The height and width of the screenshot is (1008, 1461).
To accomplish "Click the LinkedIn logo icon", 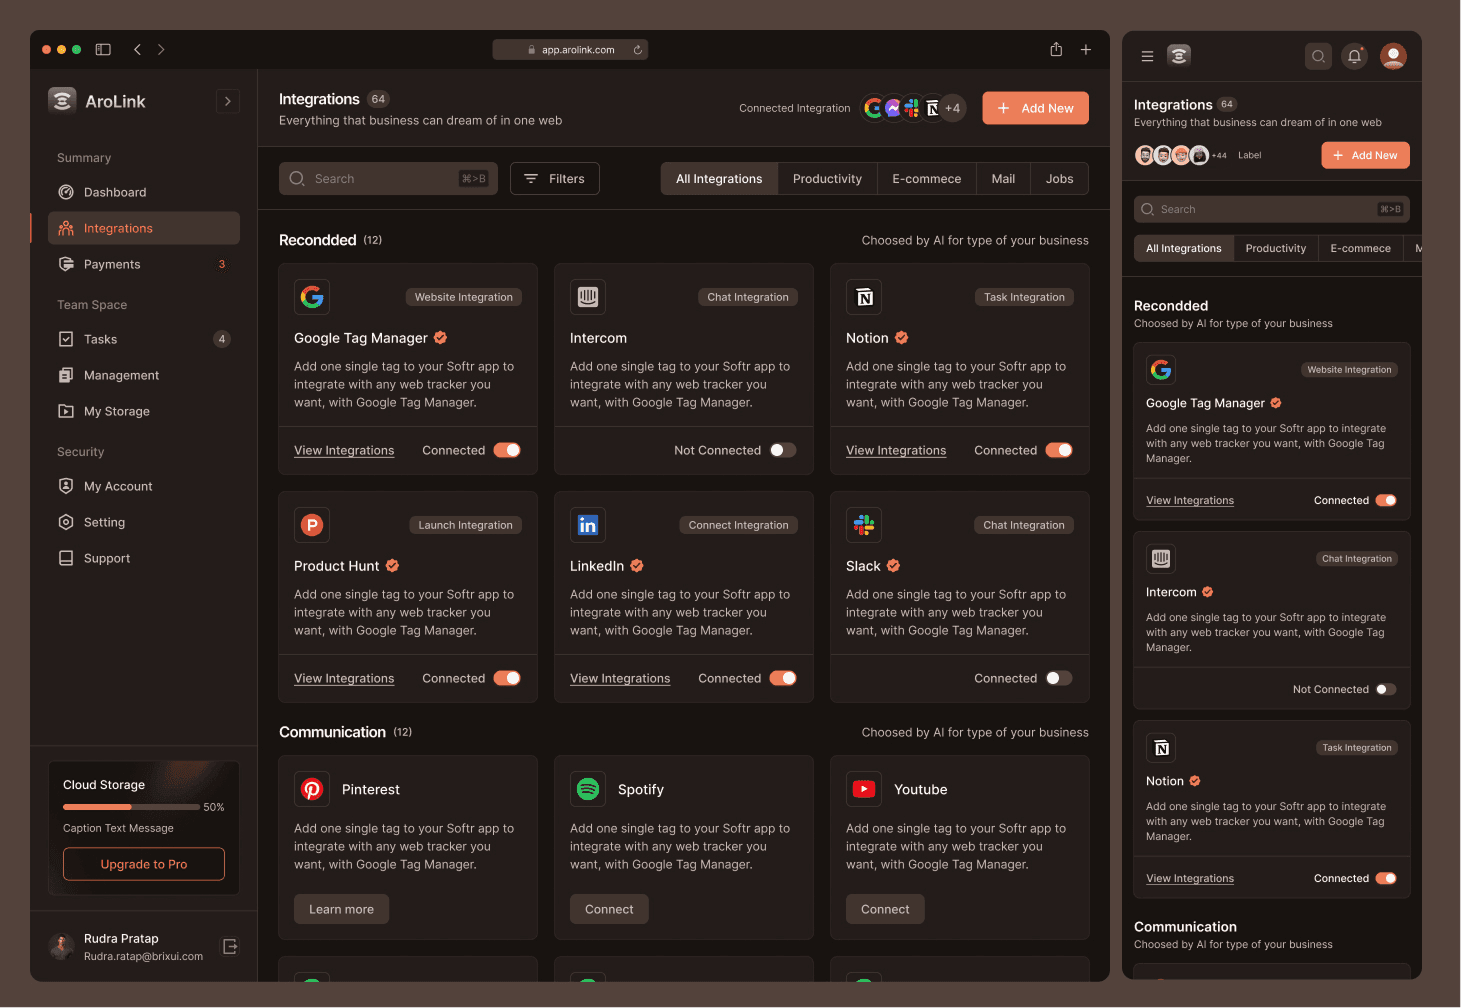I will click(x=588, y=525).
